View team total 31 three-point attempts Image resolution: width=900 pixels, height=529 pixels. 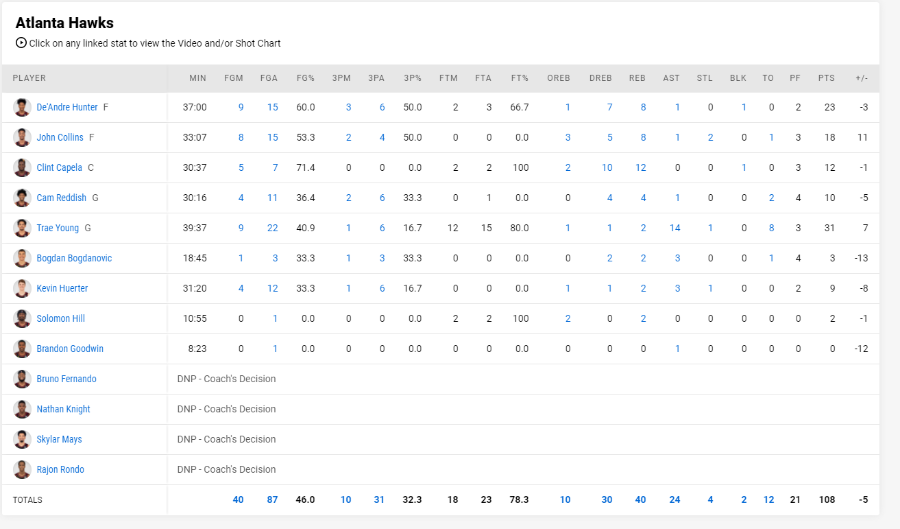(379, 500)
